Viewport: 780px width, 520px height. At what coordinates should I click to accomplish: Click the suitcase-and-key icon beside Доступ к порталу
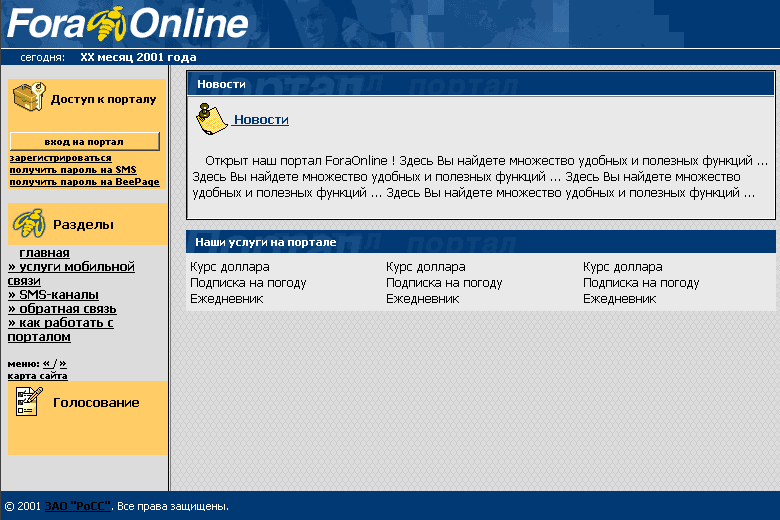29,97
